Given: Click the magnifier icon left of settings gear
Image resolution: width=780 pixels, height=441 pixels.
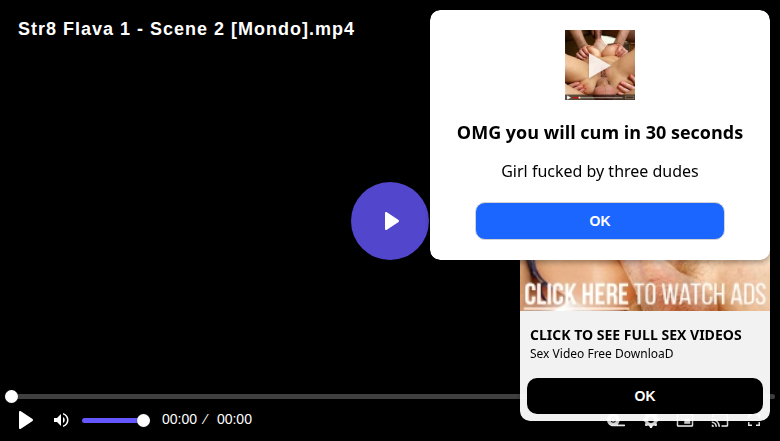Looking at the screenshot, I should 616,424.
